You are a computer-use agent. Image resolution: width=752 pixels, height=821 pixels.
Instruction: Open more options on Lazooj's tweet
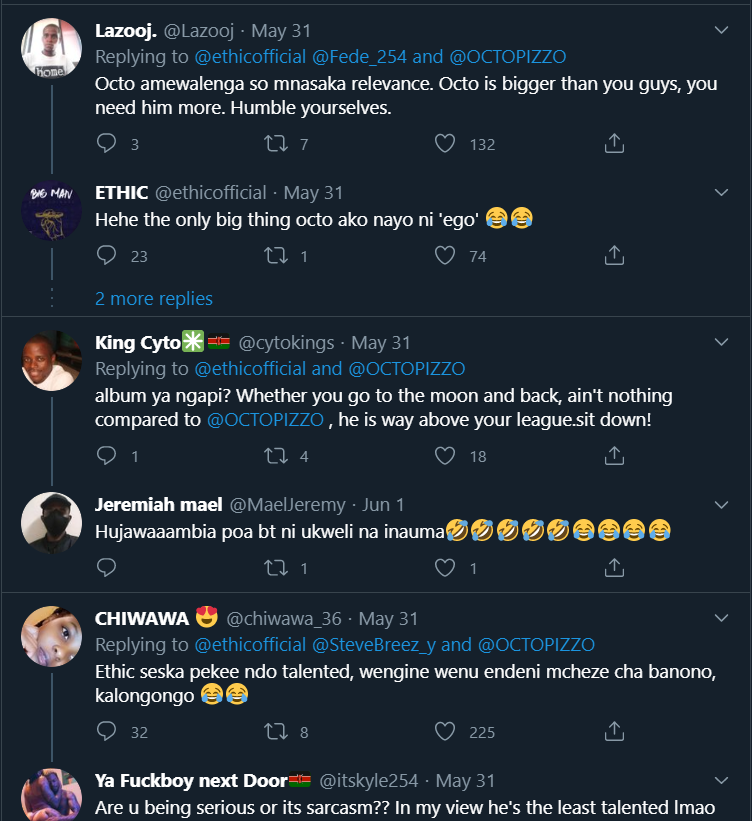coord(722,30)
